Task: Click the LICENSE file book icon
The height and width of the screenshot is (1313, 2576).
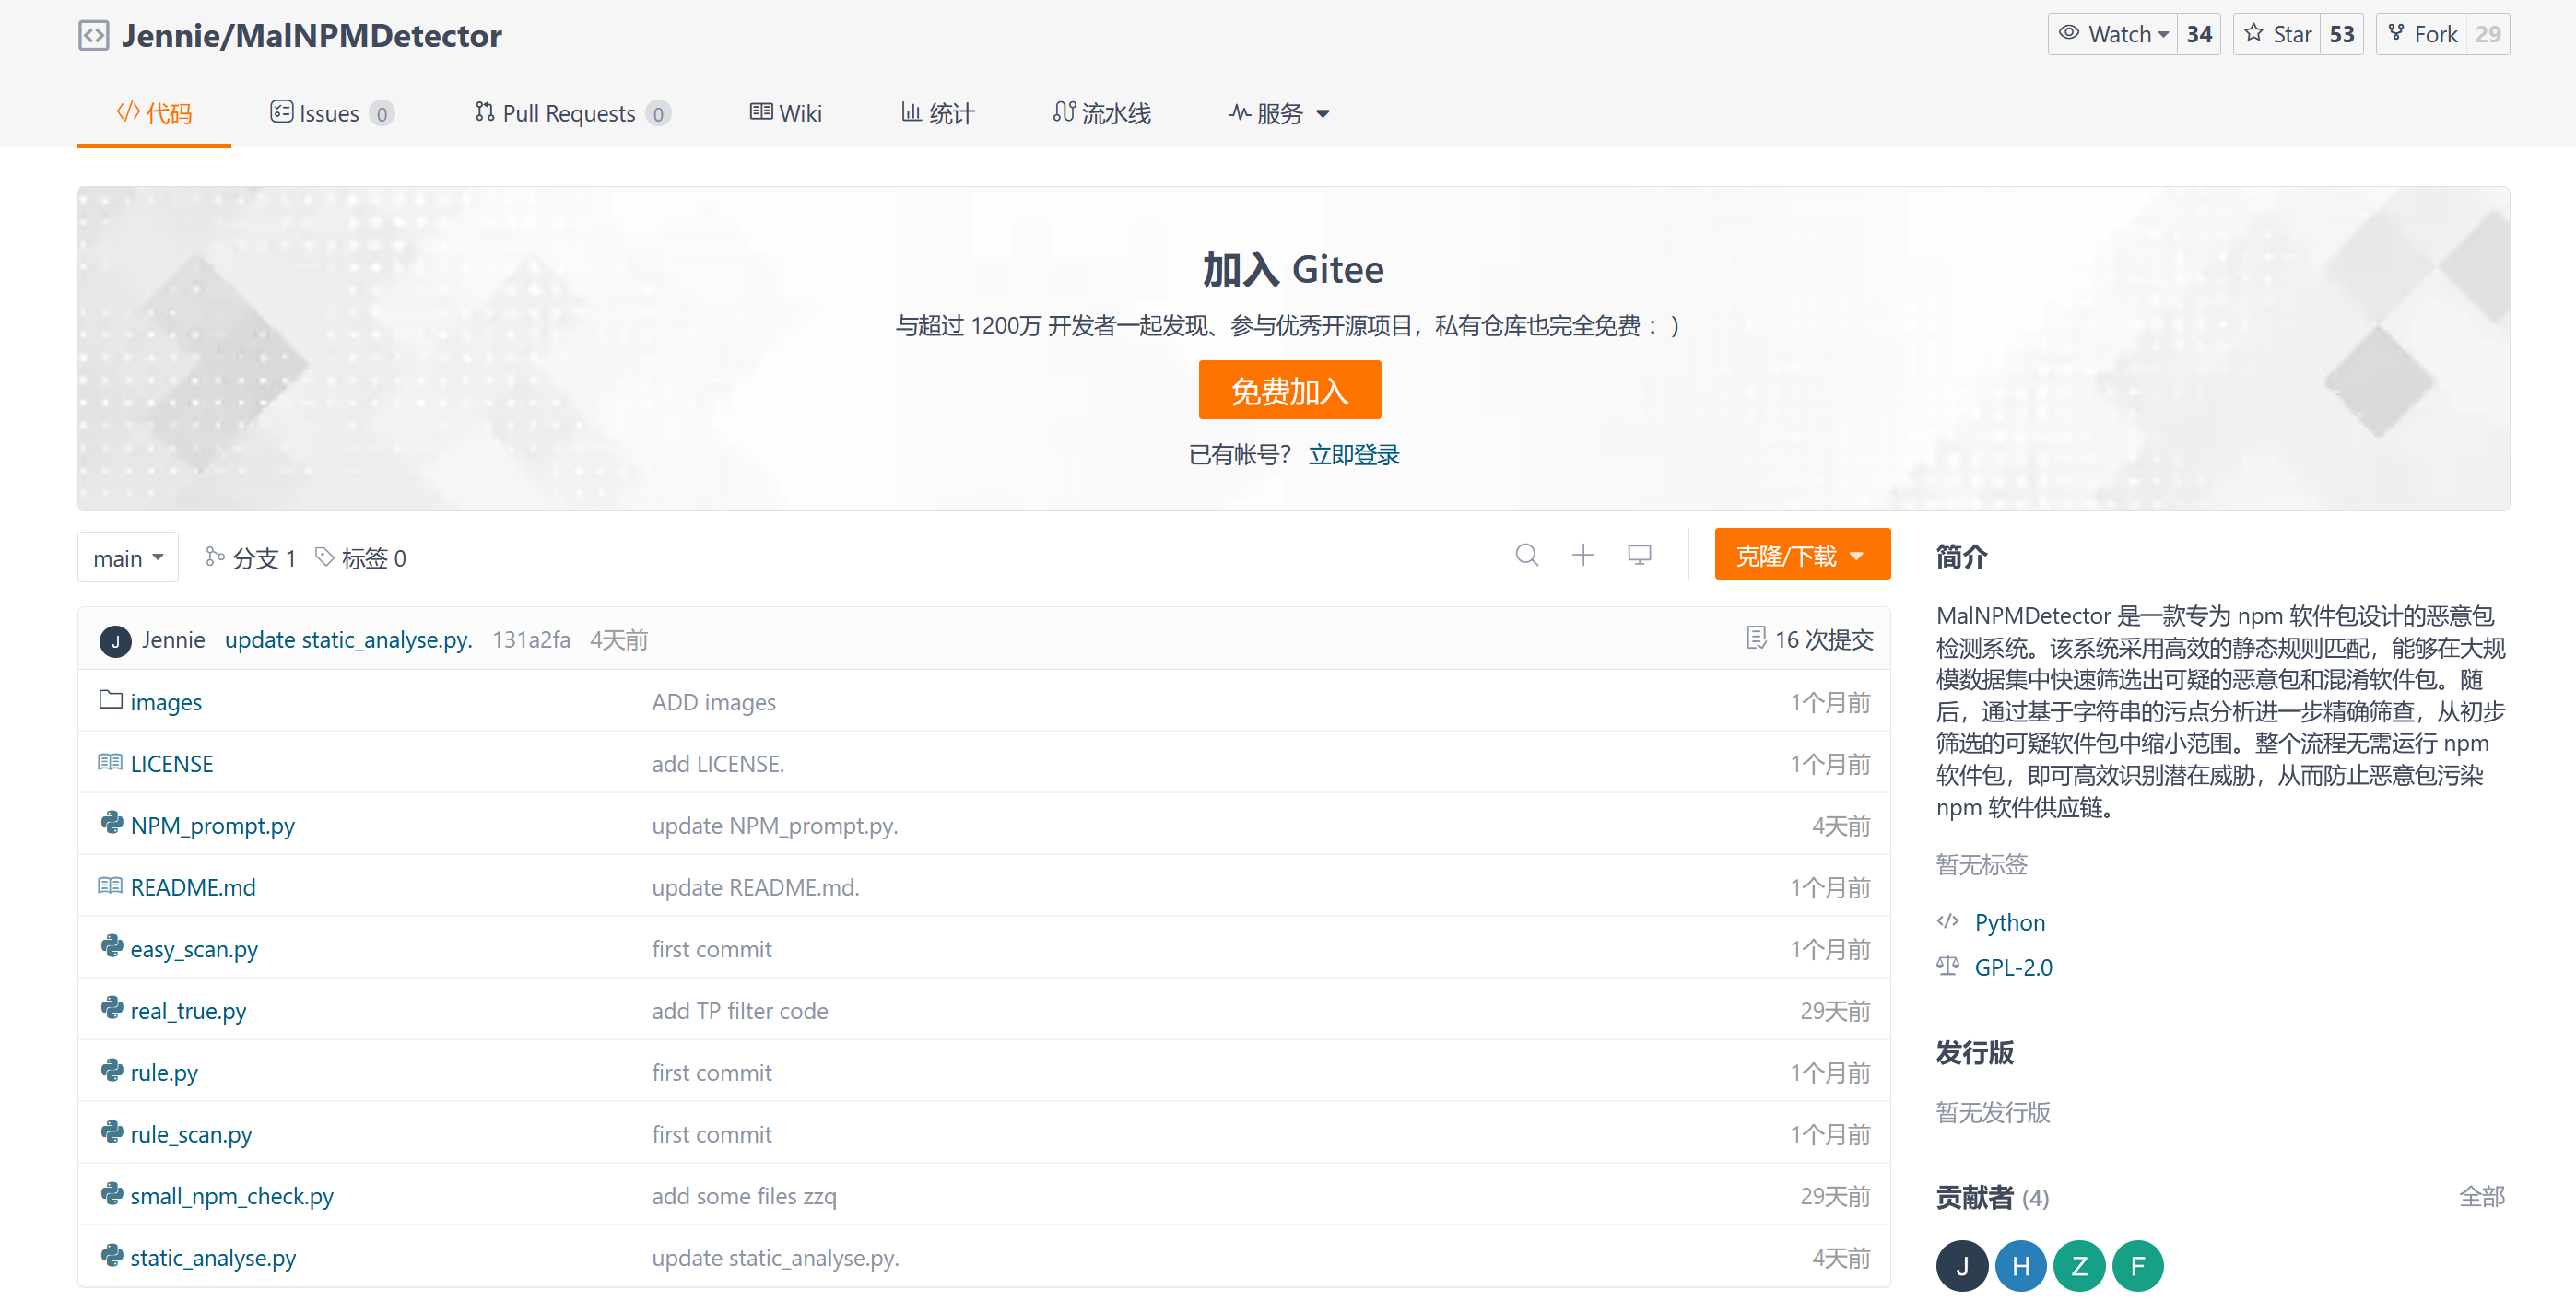Action: click(x=110, y=762)
